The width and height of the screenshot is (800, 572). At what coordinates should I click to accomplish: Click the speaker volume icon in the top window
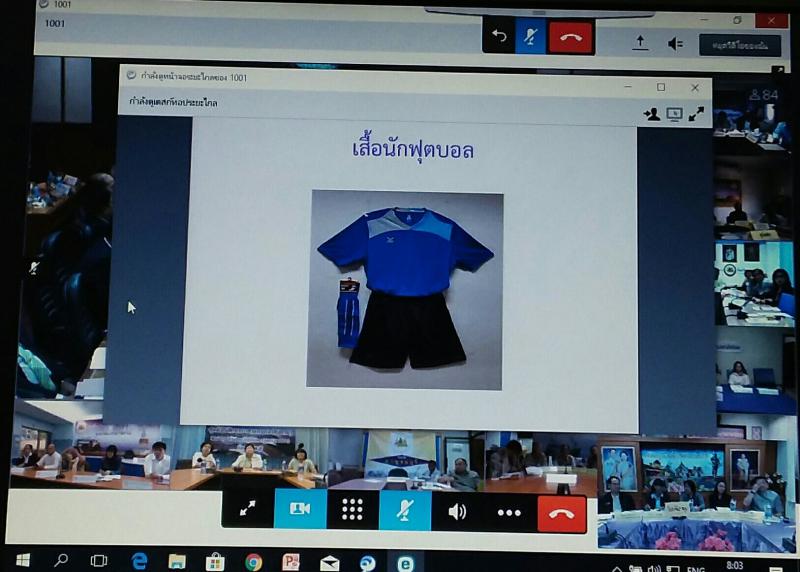(x=675, y=44)
